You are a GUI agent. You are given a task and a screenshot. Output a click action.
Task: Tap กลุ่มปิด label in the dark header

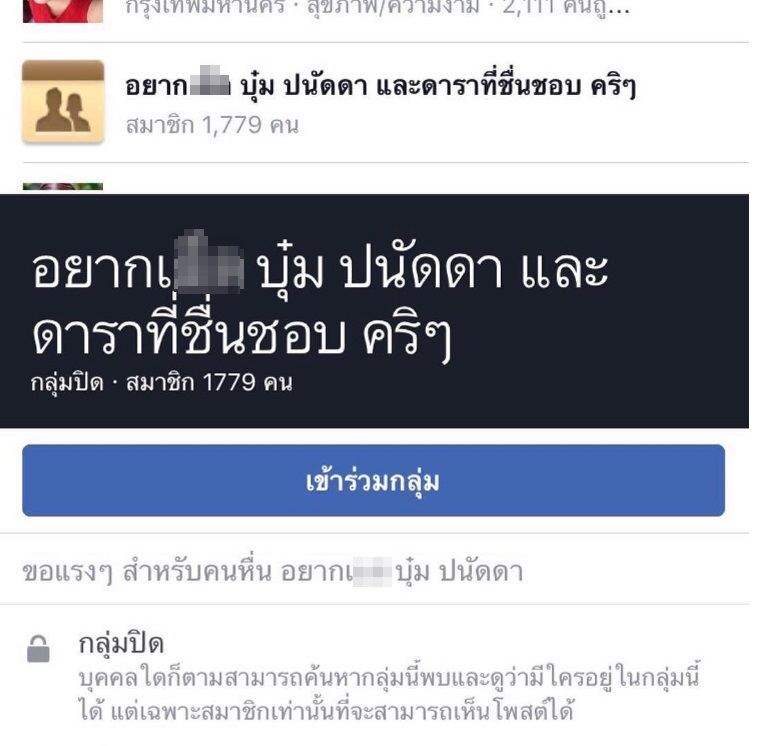click(x=67, y=383)
